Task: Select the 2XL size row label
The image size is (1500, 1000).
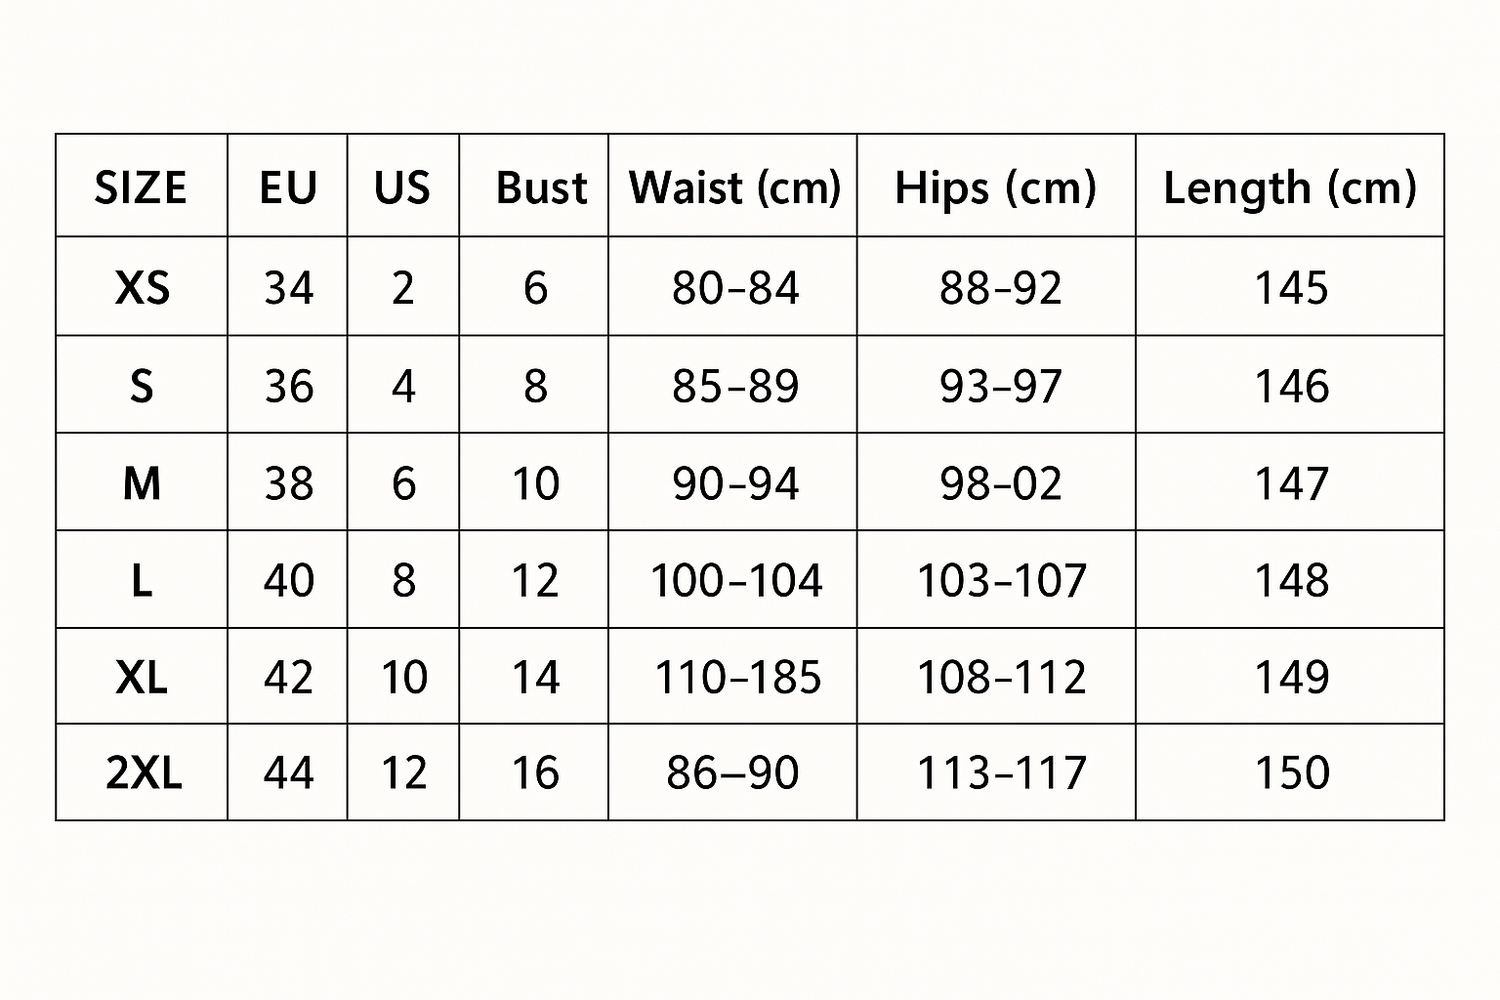Action: 143,773
